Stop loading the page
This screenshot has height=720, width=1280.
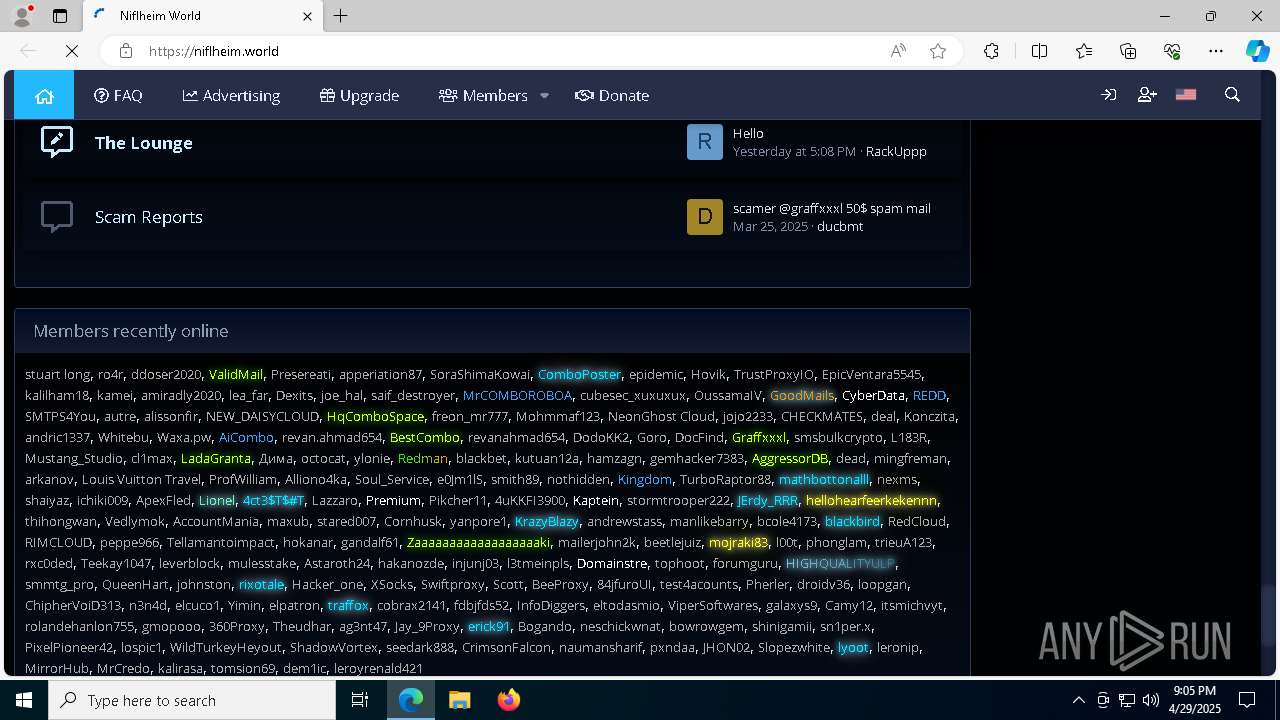tap(72, 51)
